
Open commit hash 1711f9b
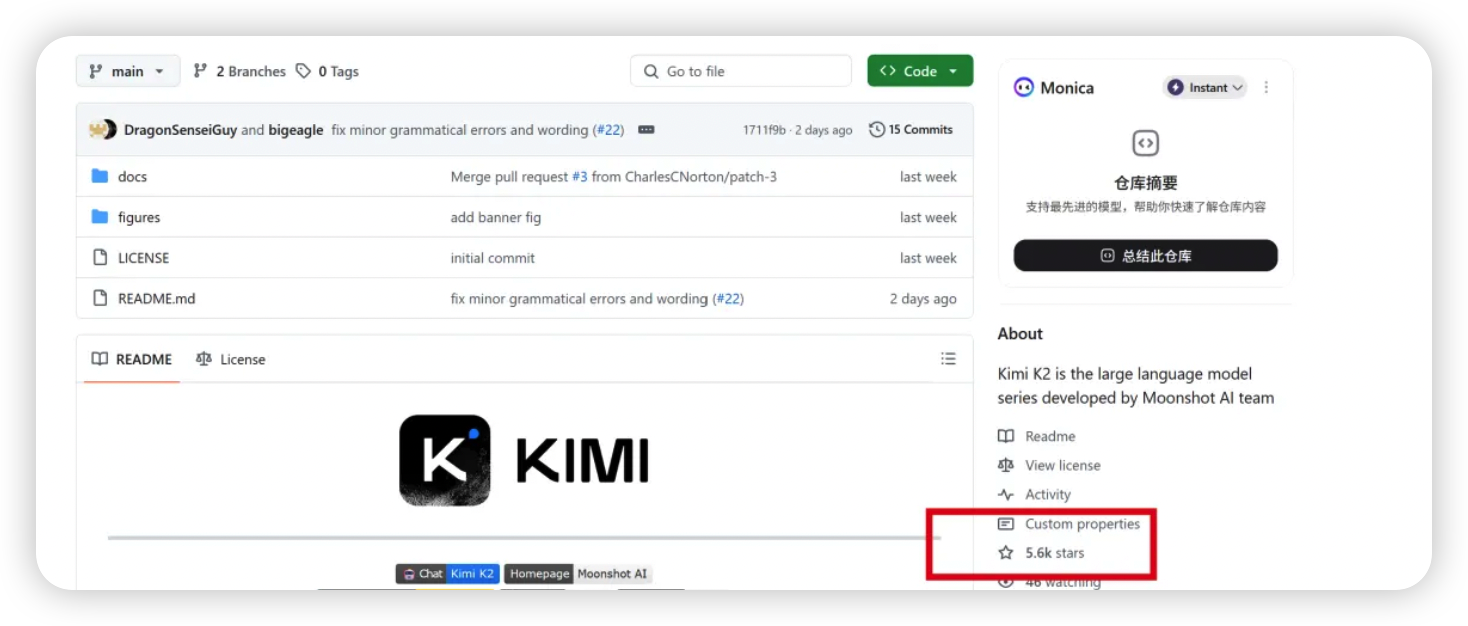pyautogui.click(x=764, y=130)
